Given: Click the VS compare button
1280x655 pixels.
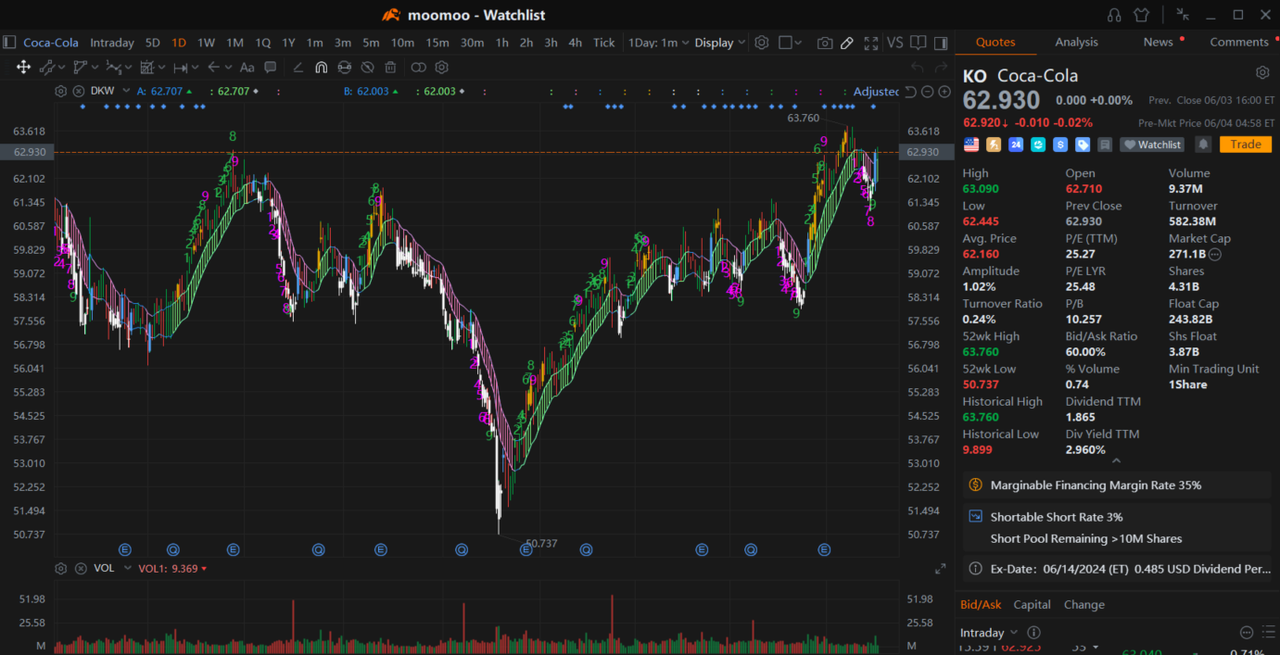Looking at the screenshot, I should click(x=894, y=43).
